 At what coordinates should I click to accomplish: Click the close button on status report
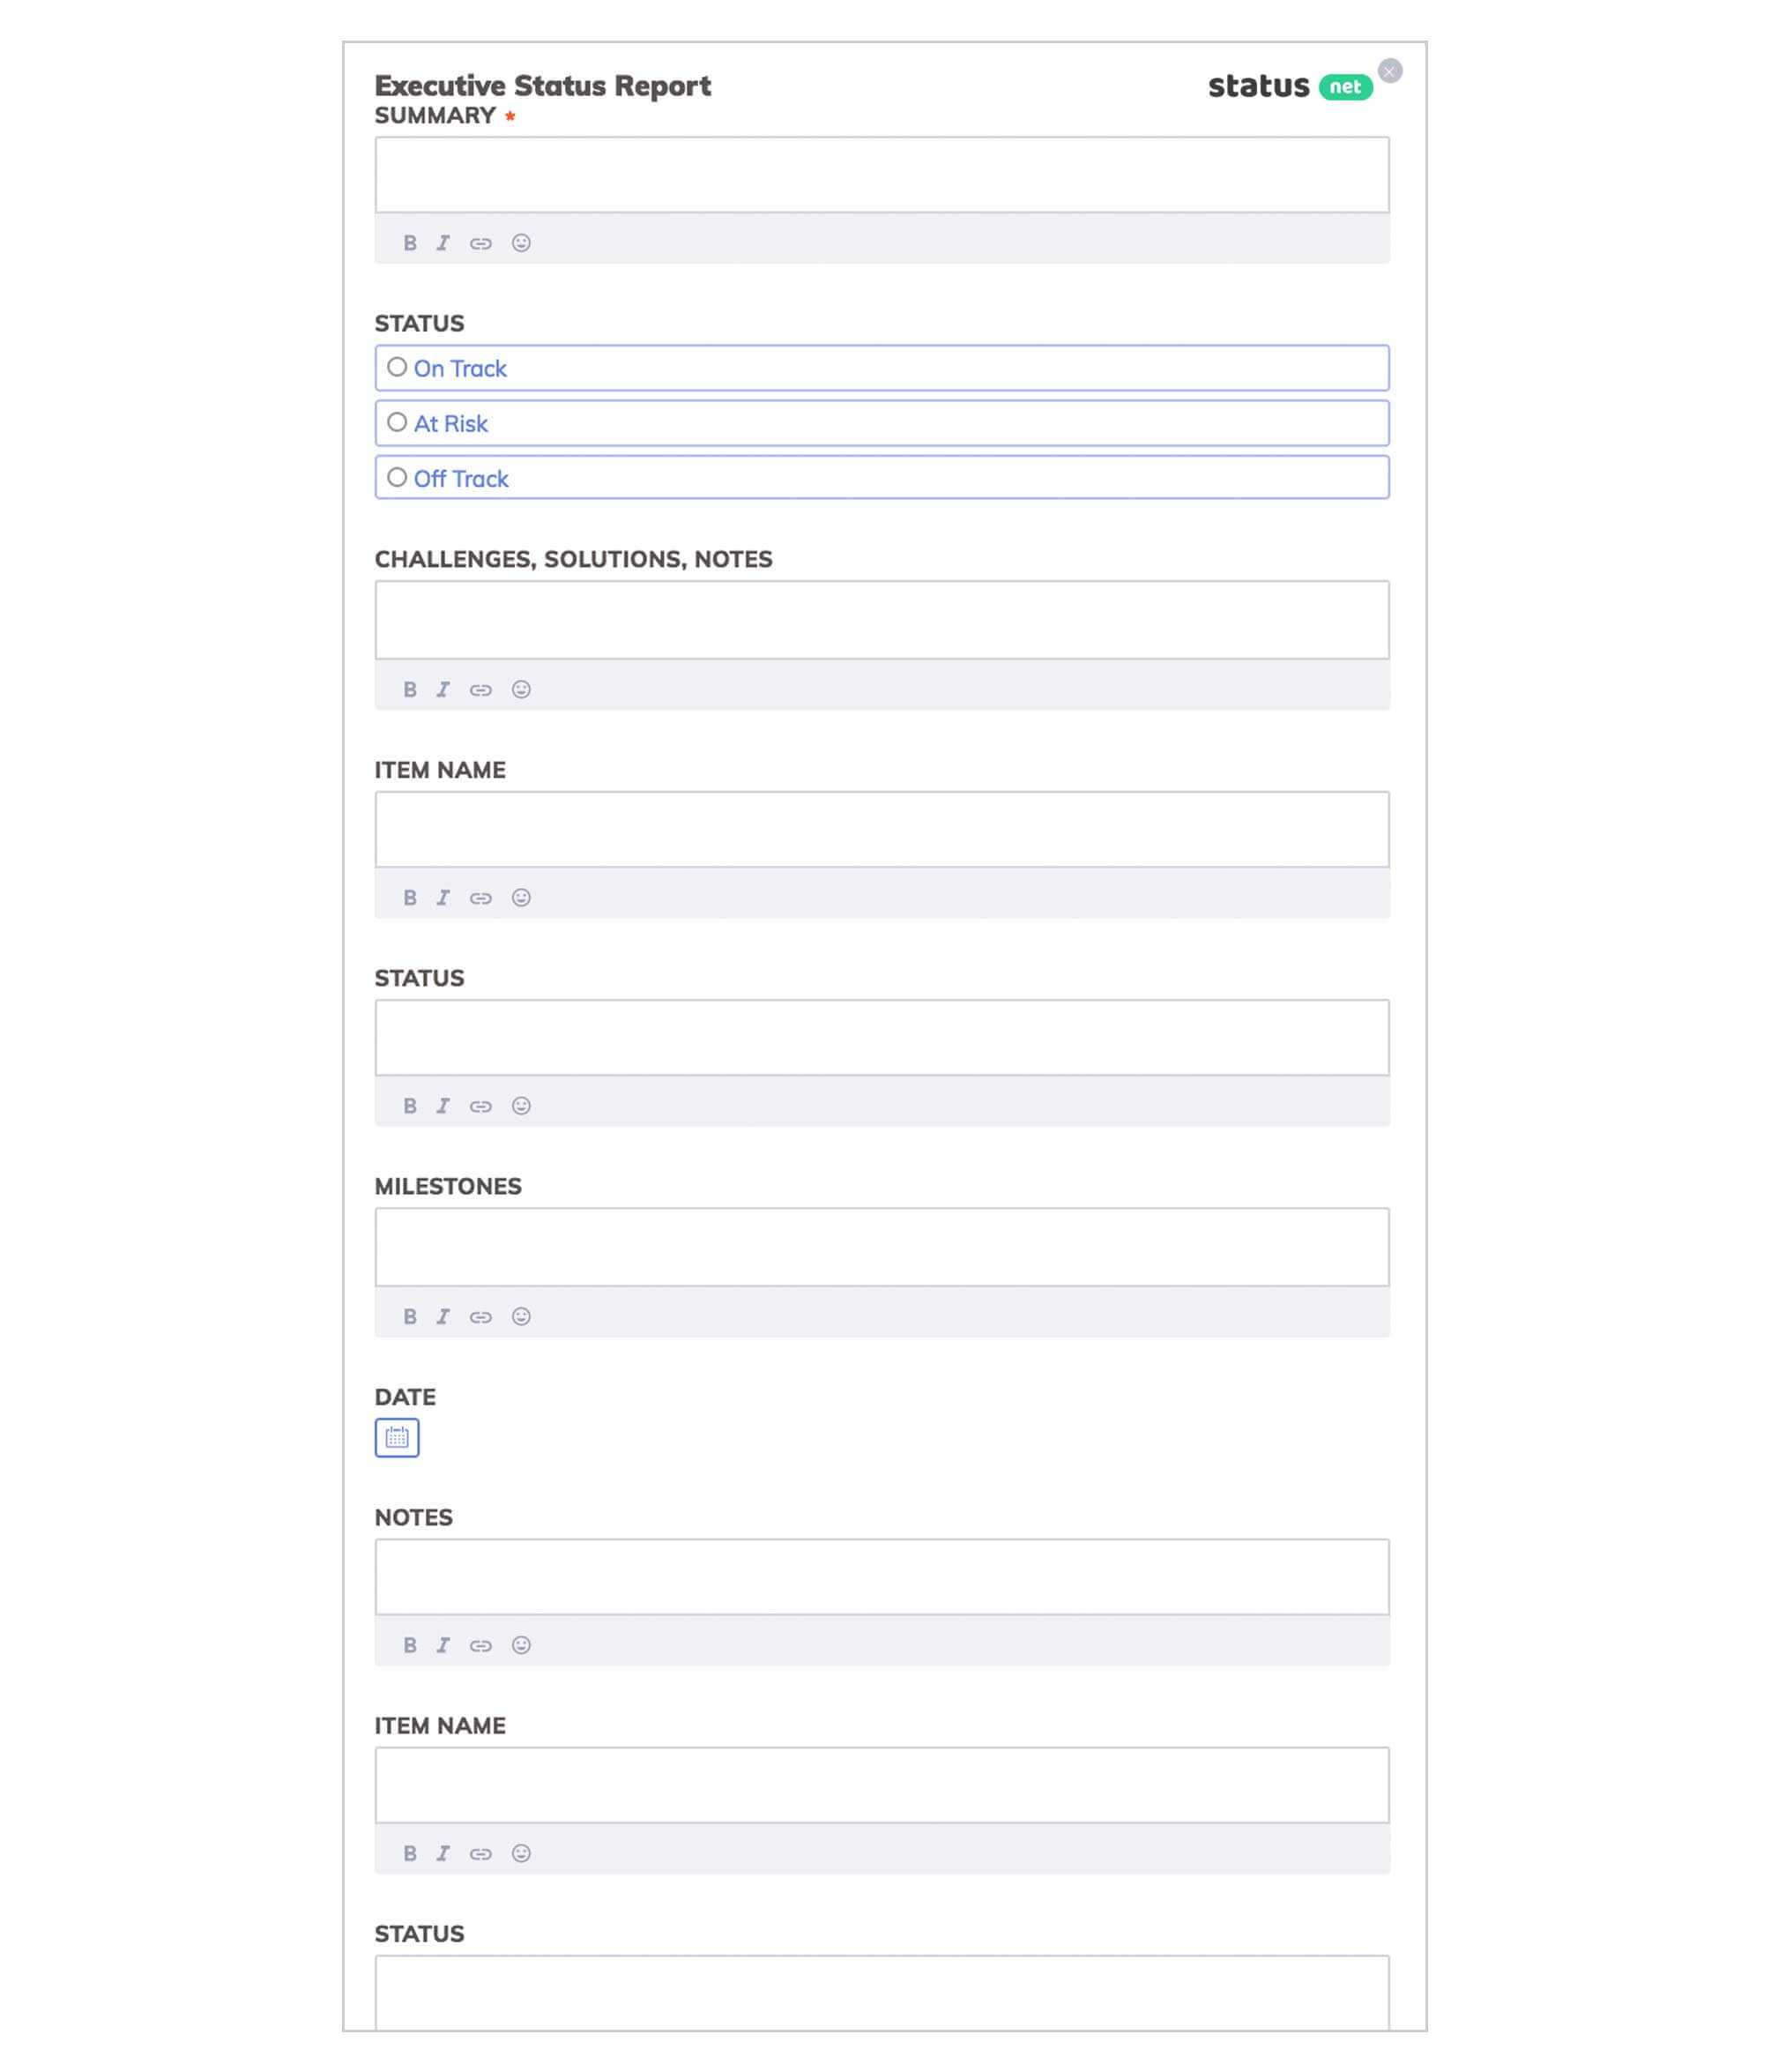1390,71
